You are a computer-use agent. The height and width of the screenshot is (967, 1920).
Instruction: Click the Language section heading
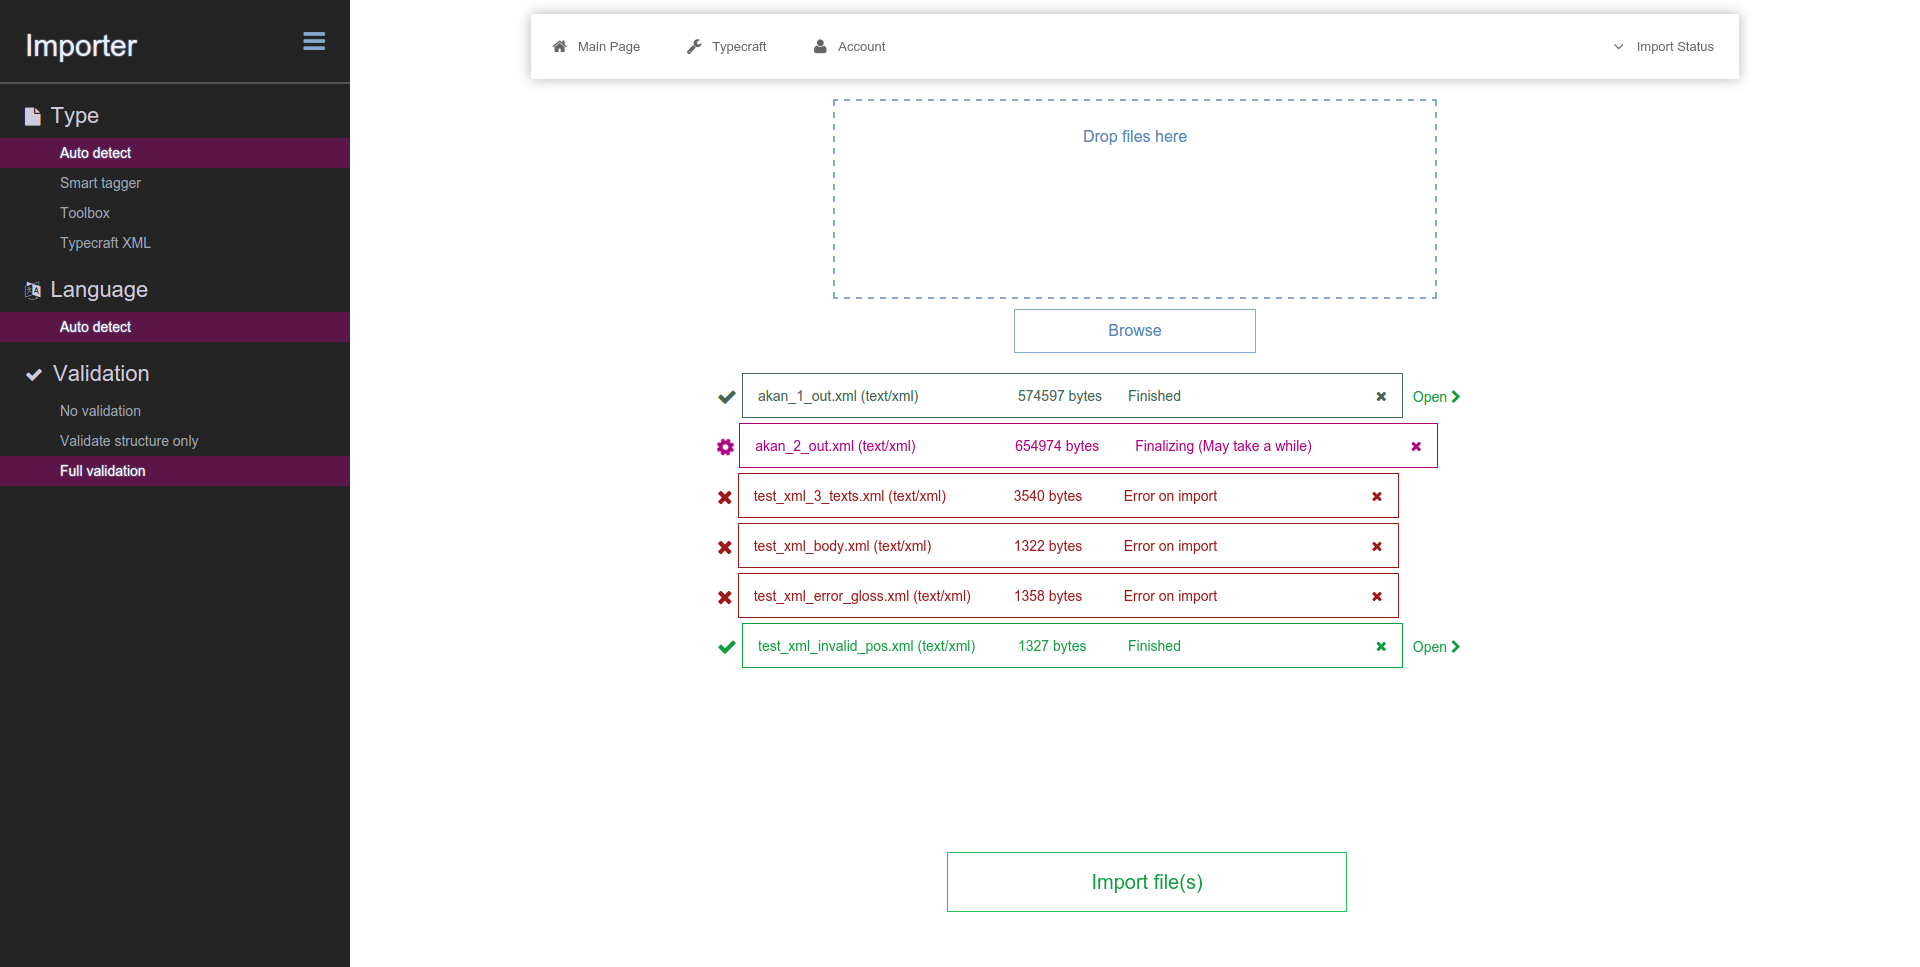click(x=99, y=290)
